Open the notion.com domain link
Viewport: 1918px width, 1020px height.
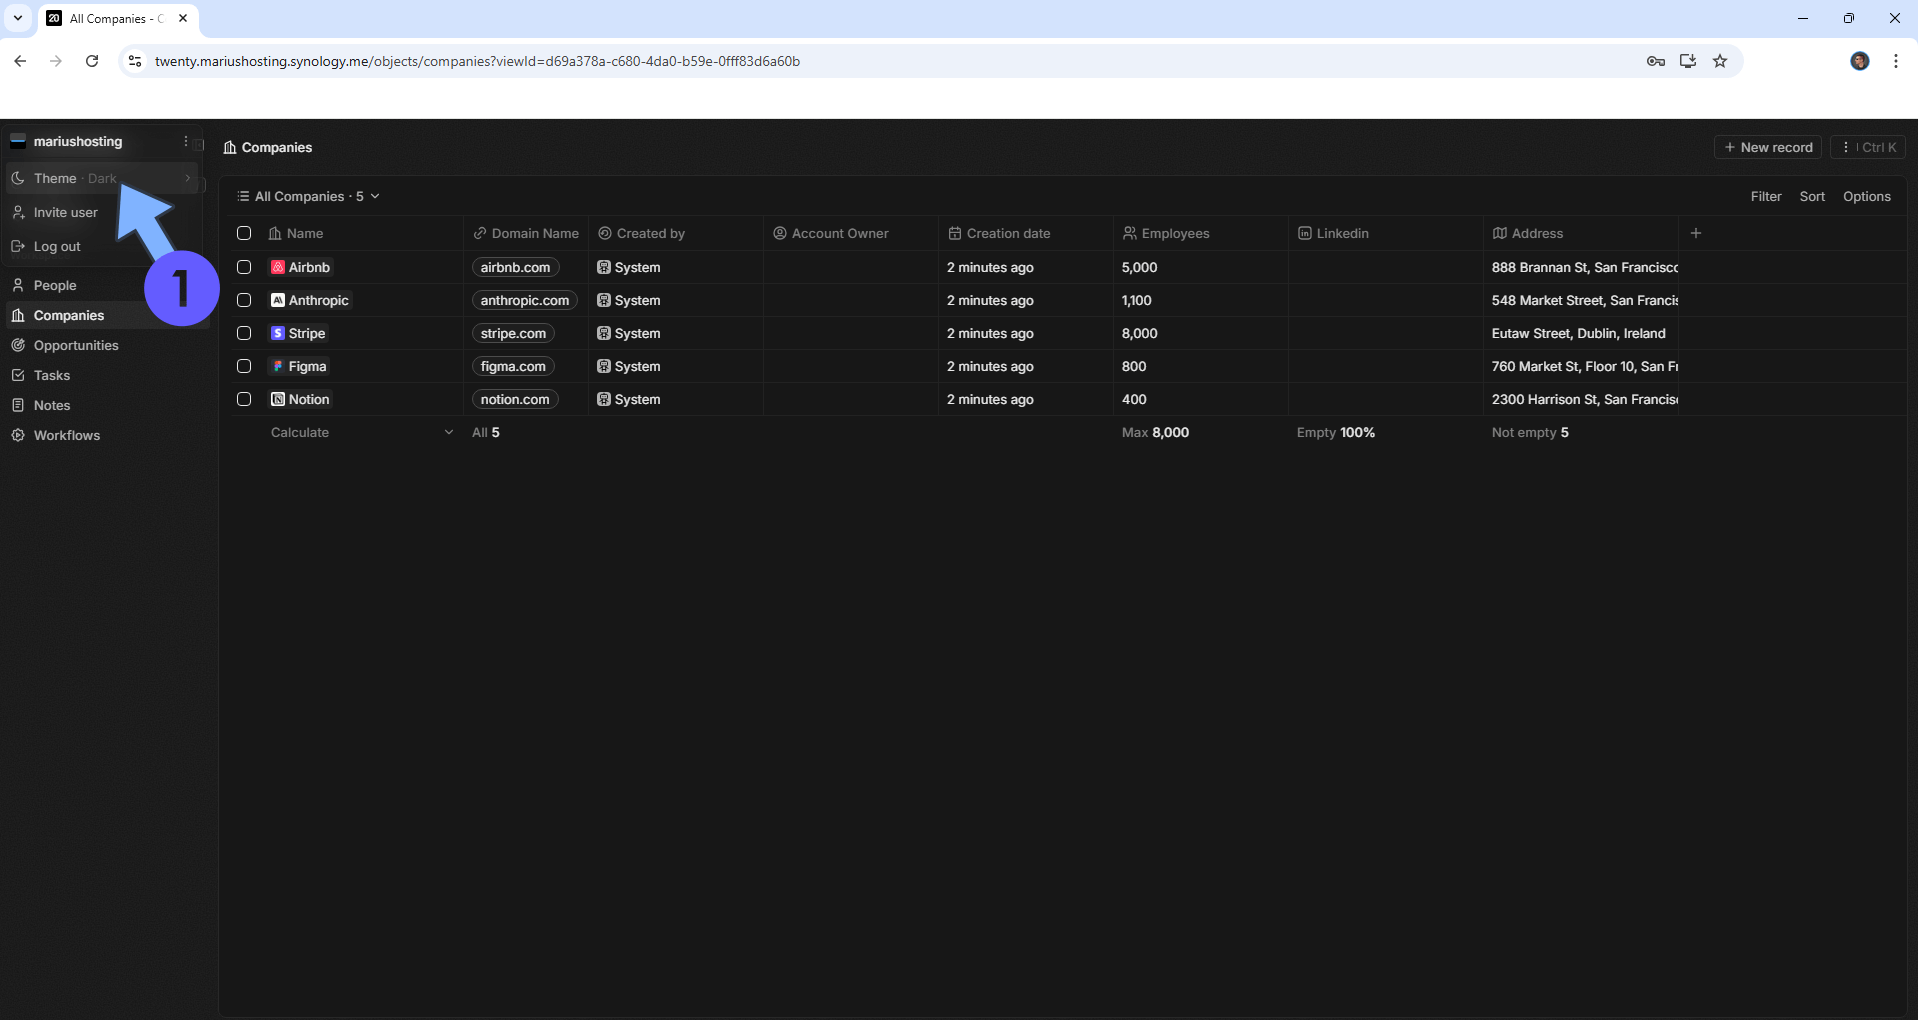pyautogui.click(x=515, y=399)
